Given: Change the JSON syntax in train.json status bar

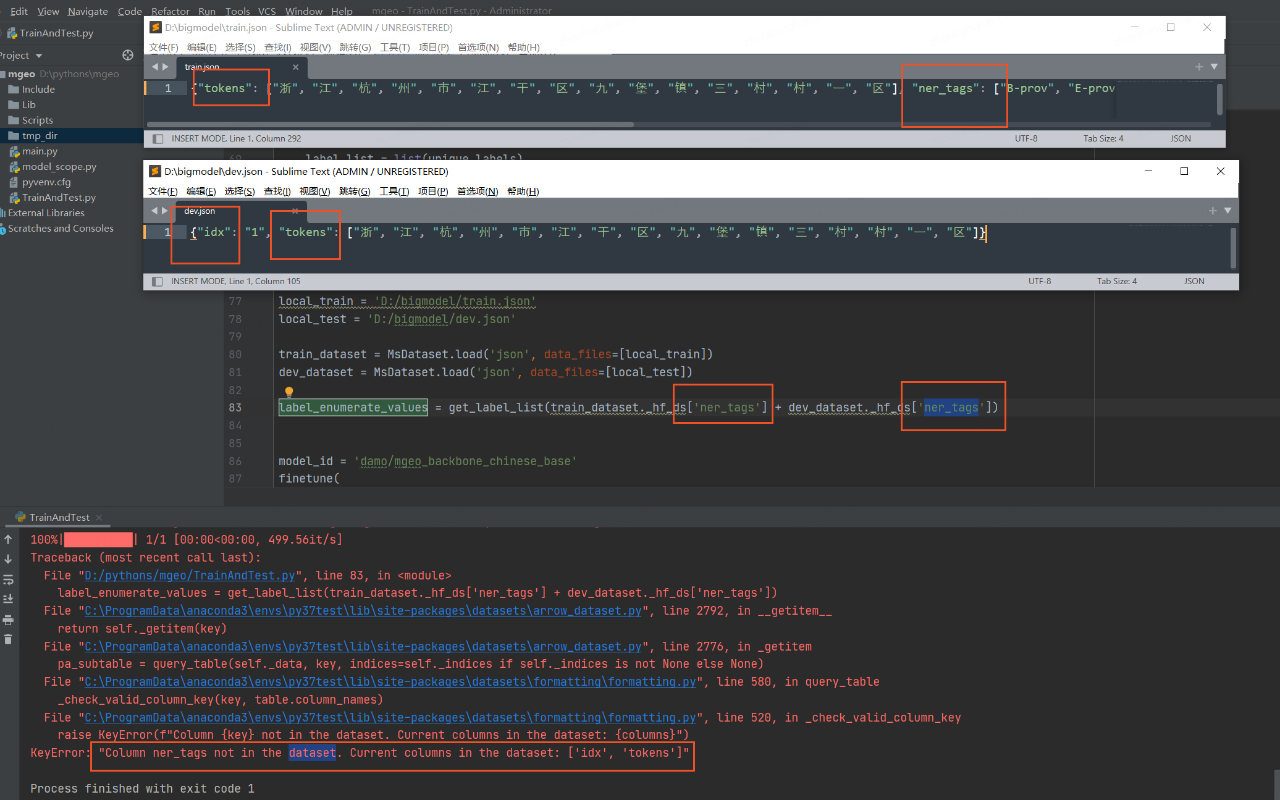Looking at the screenshot, I should pos(1180,138).
